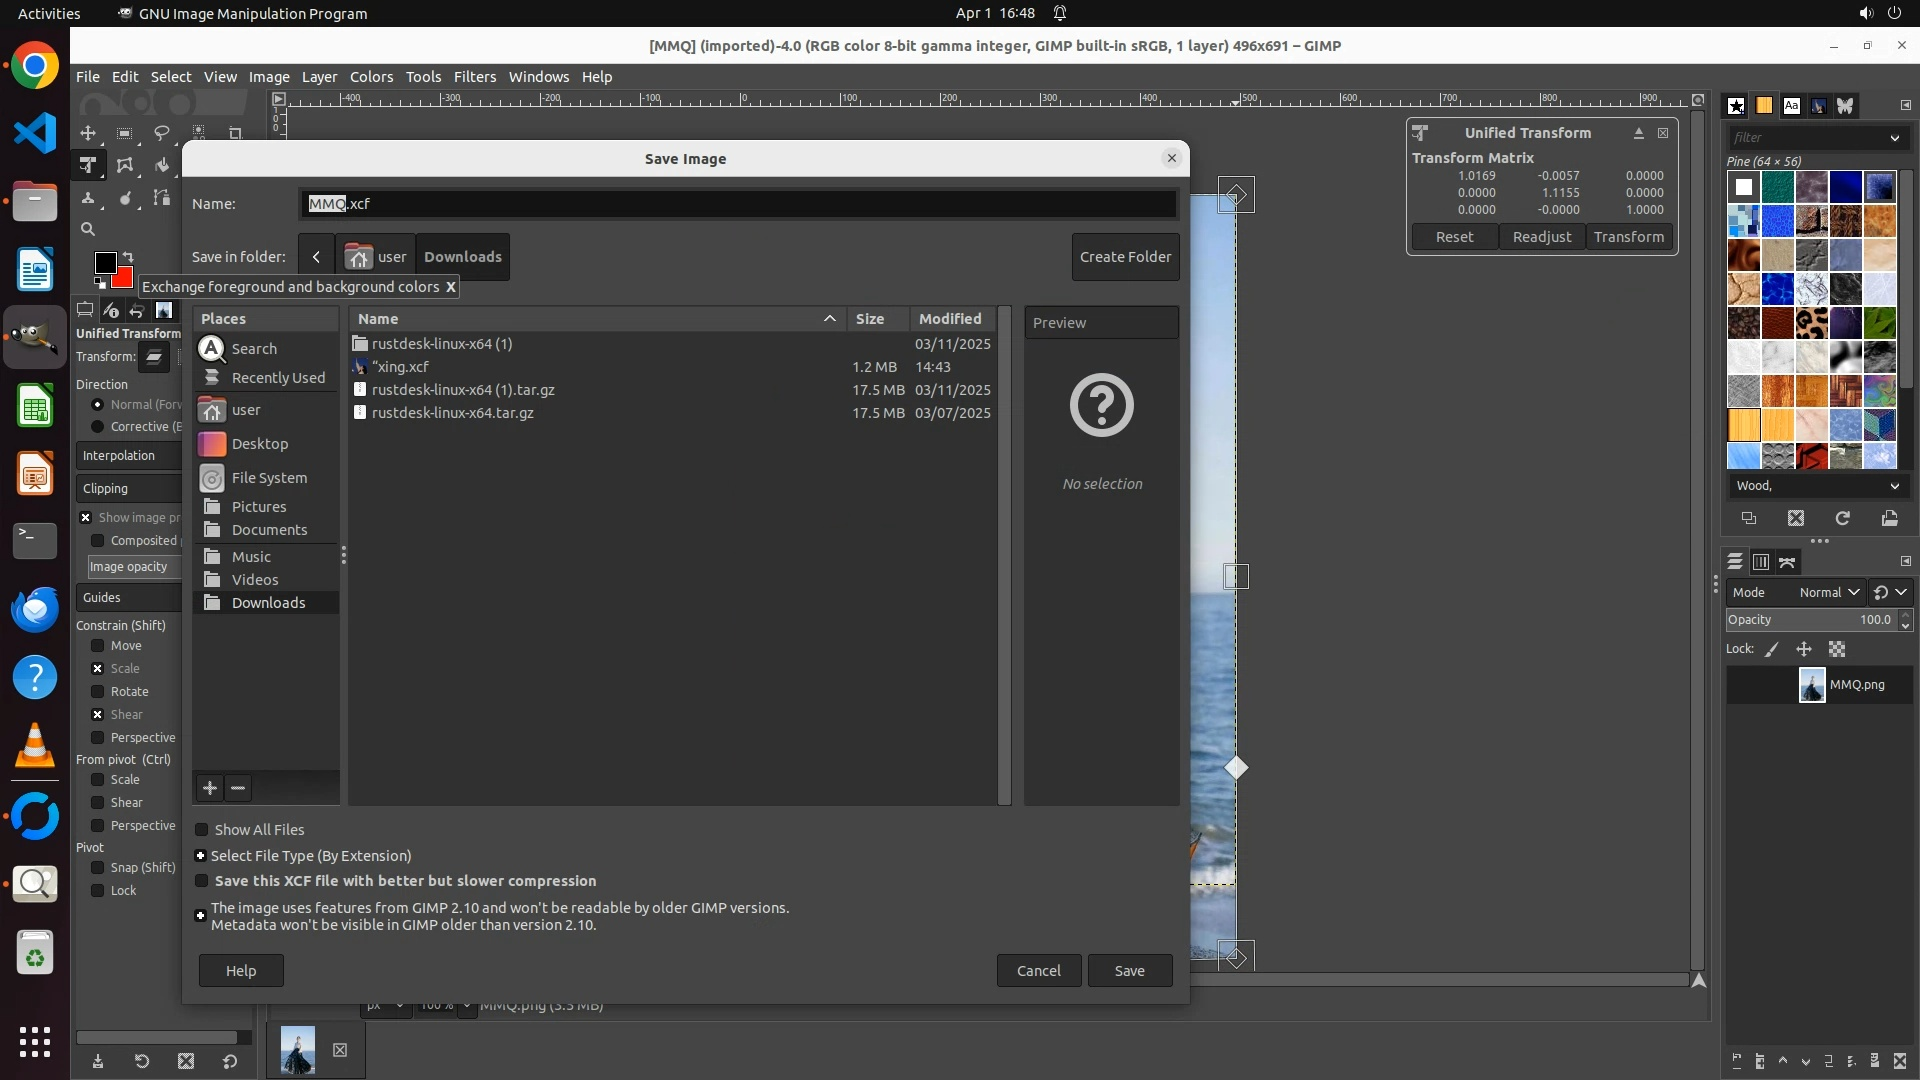Select the Move tool in toolbox
The image size is (1920, 1080).
tap(88, 133)
